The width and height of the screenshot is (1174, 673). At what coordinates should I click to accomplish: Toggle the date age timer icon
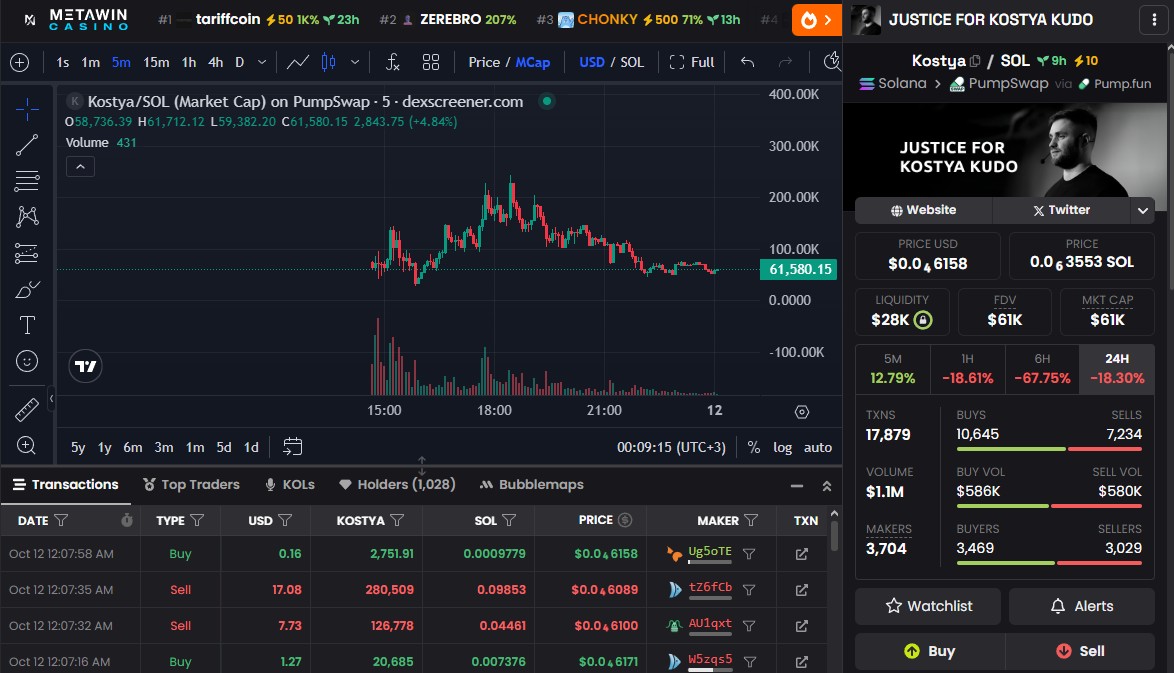pyautogui.click(x=127, y=520)
